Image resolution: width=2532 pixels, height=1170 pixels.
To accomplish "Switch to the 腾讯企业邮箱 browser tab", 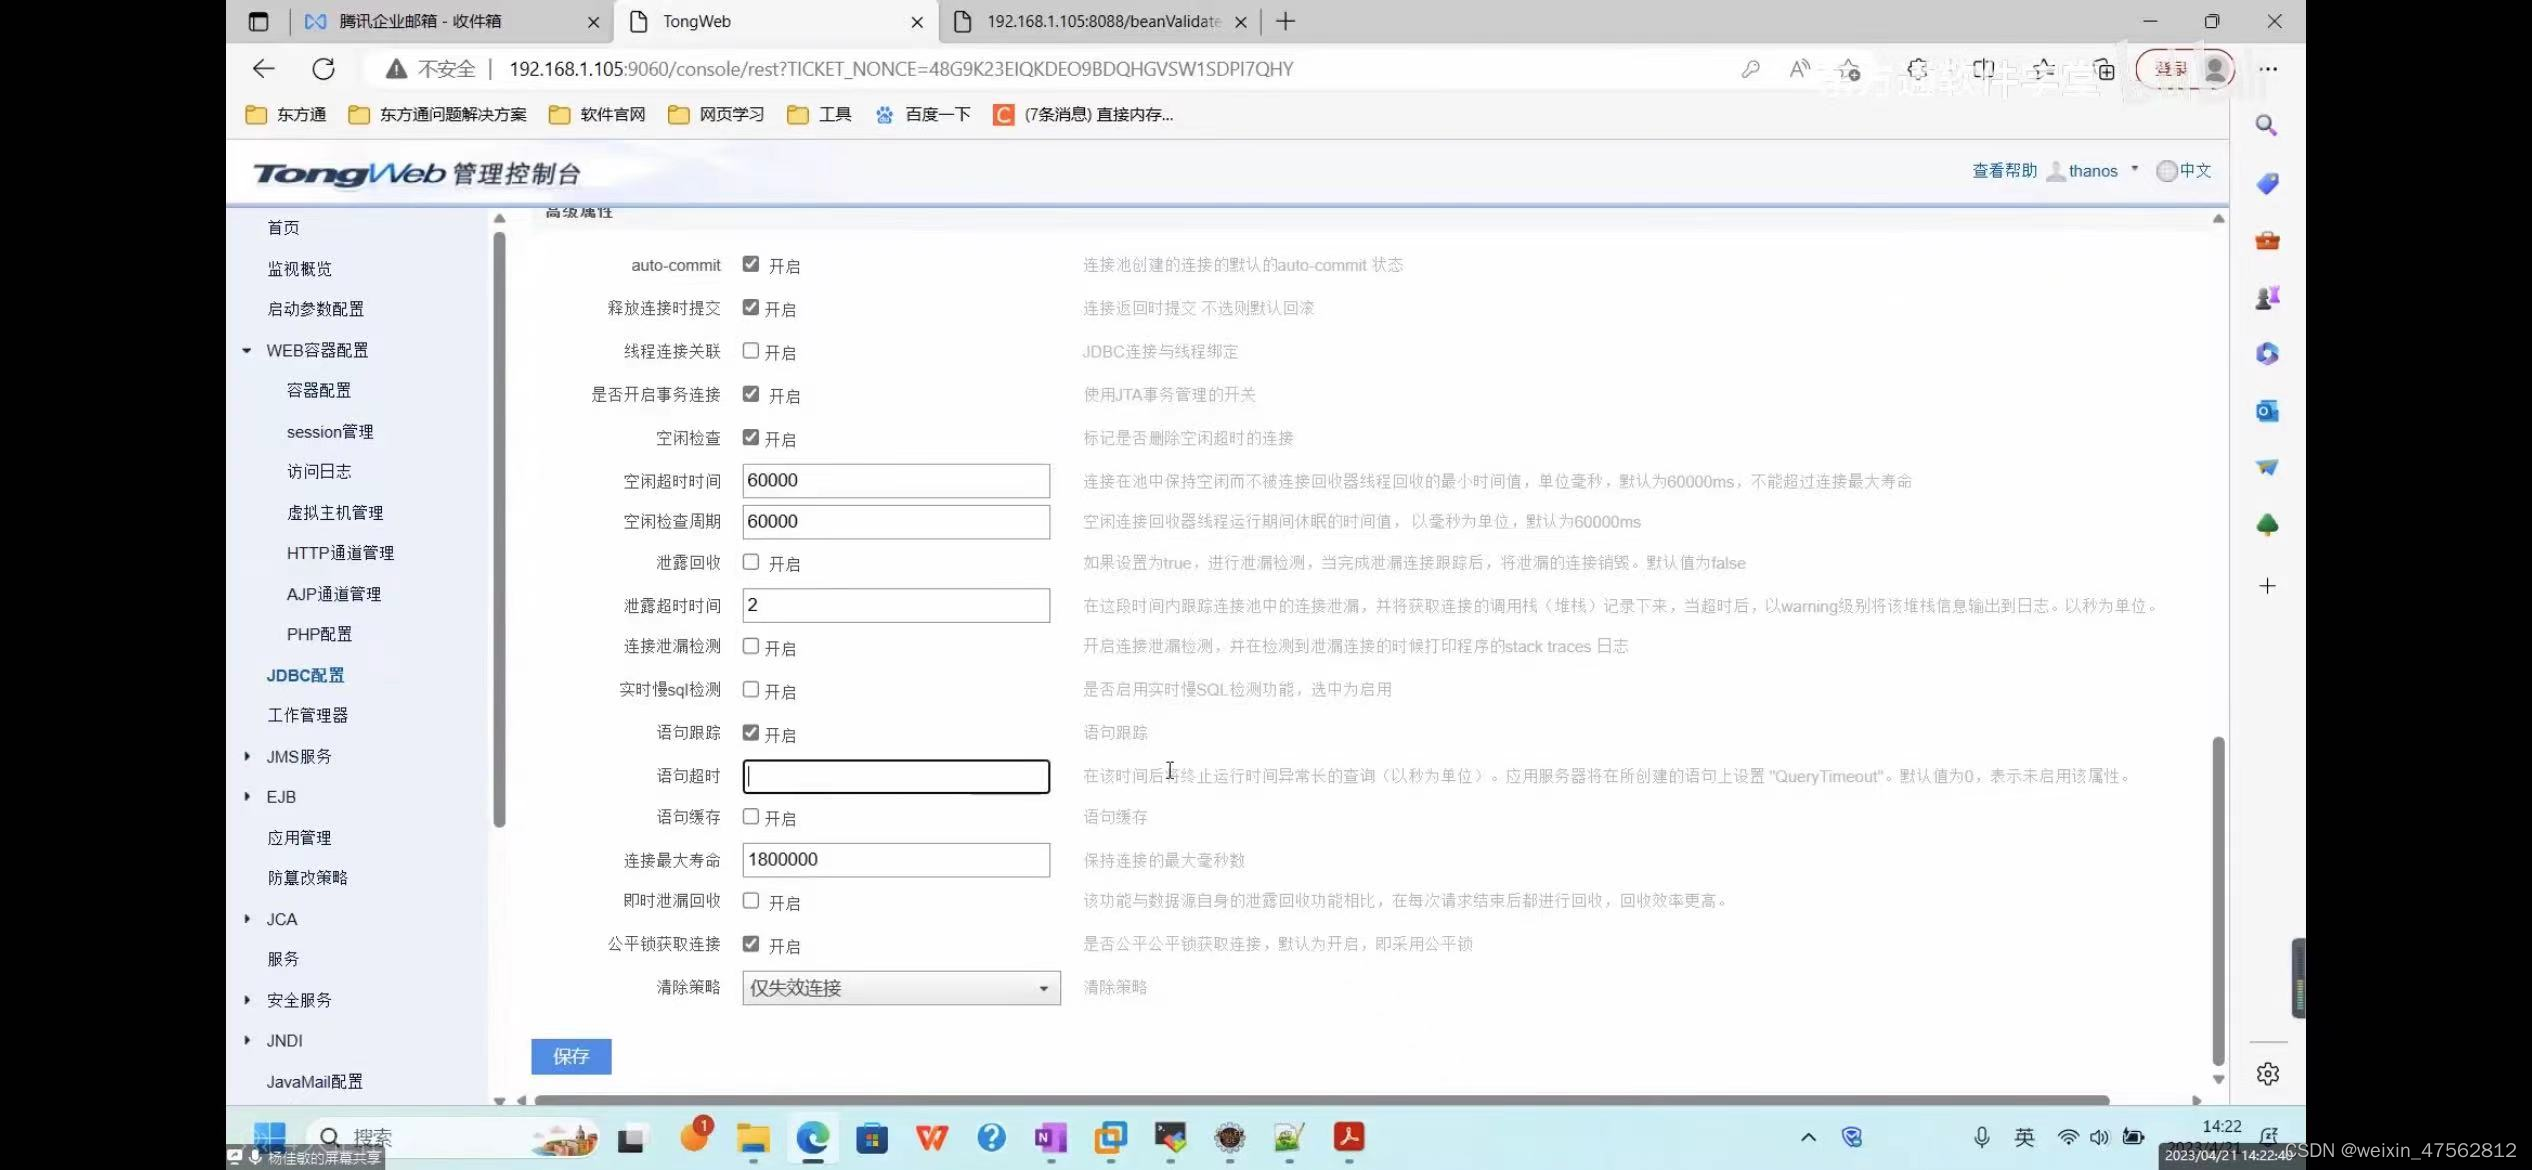I will pos(420,21).
